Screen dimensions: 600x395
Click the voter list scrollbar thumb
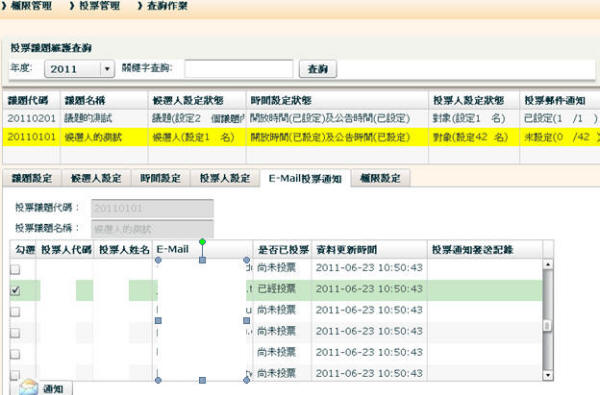pyautogui.click(x=548, y=326)
